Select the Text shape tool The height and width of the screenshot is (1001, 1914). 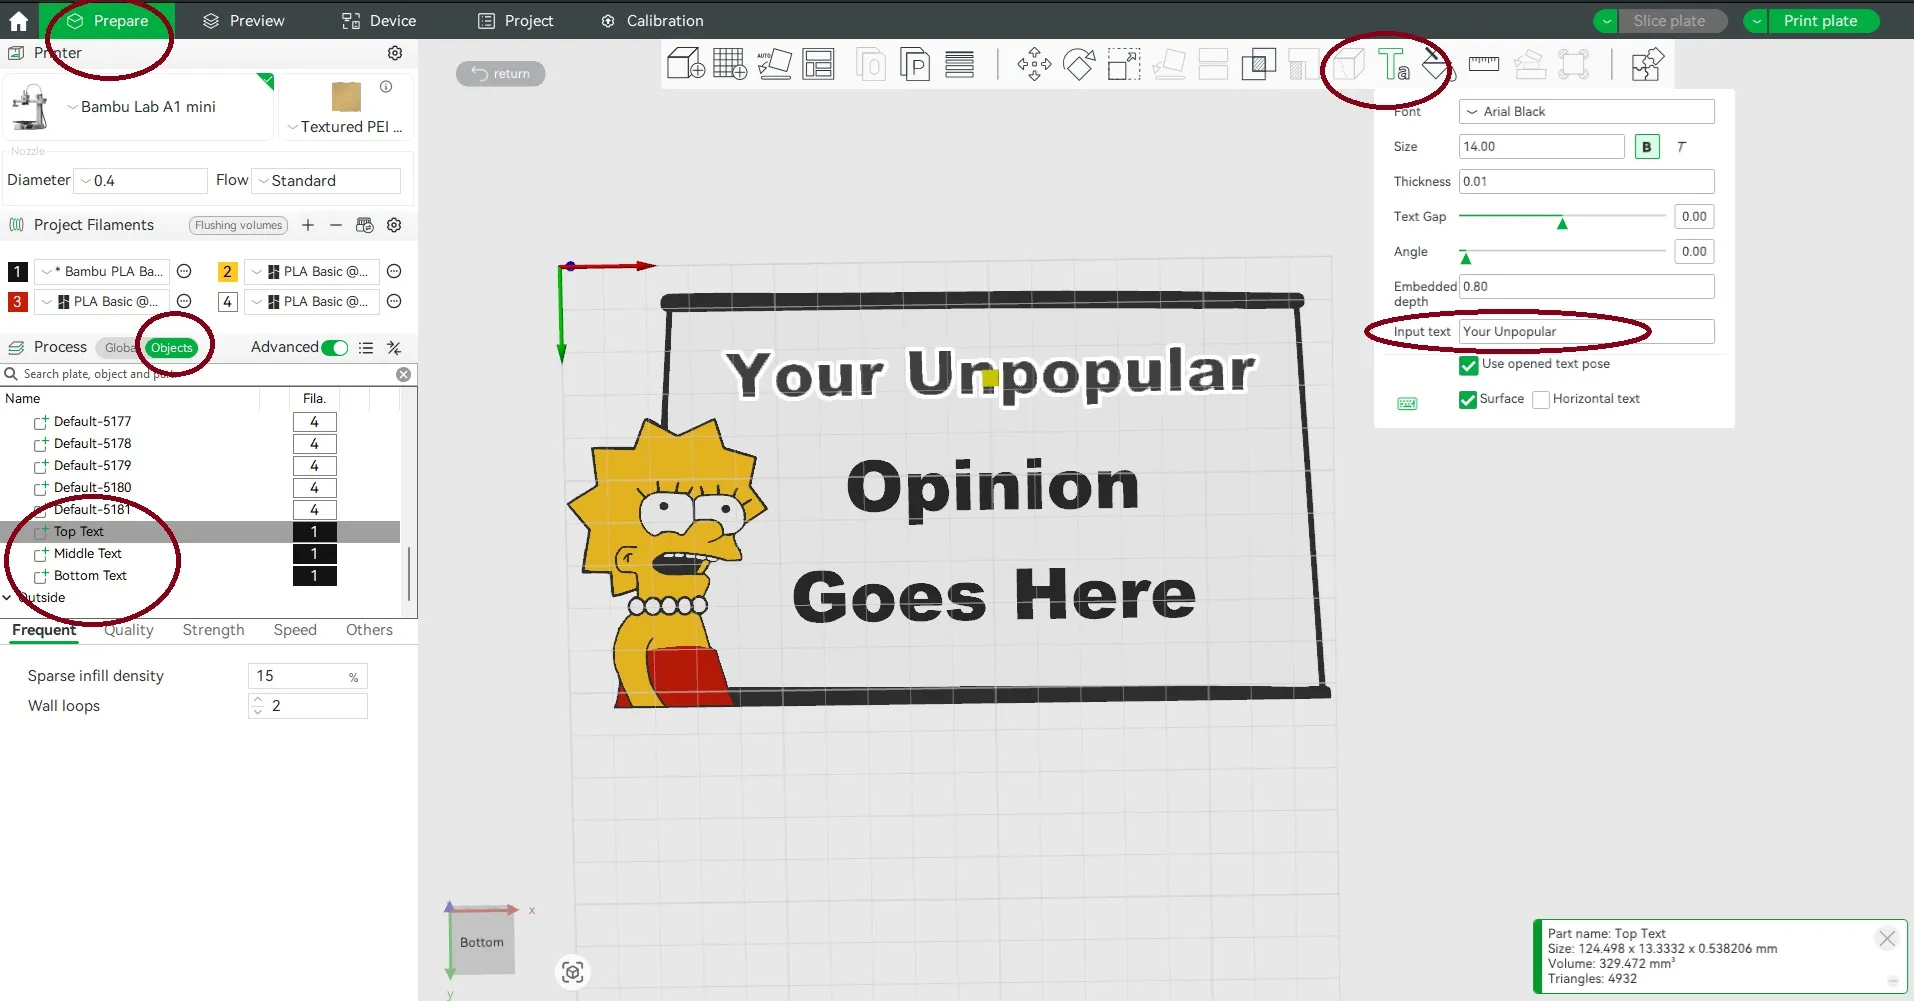click(x=1393, y=65)
